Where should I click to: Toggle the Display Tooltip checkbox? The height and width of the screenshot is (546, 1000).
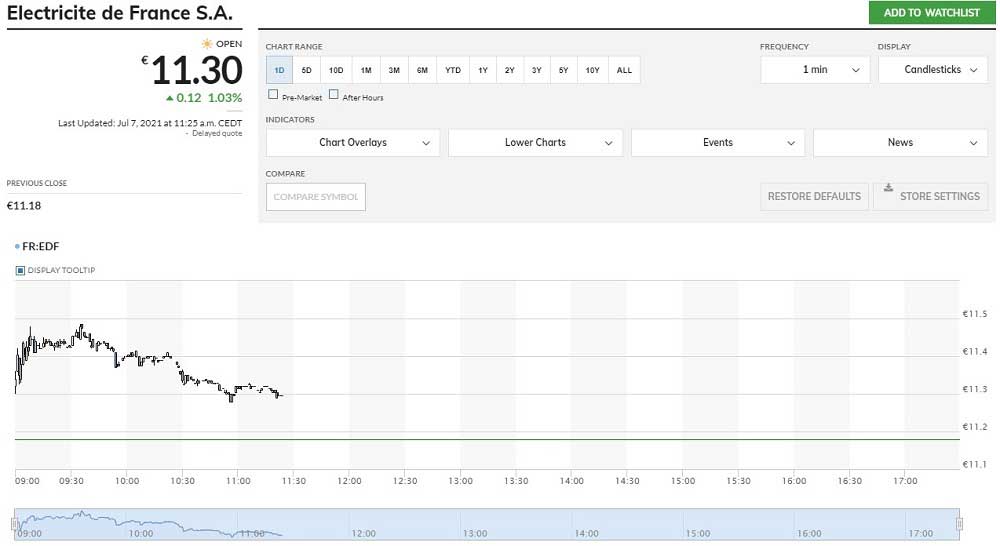20,270
